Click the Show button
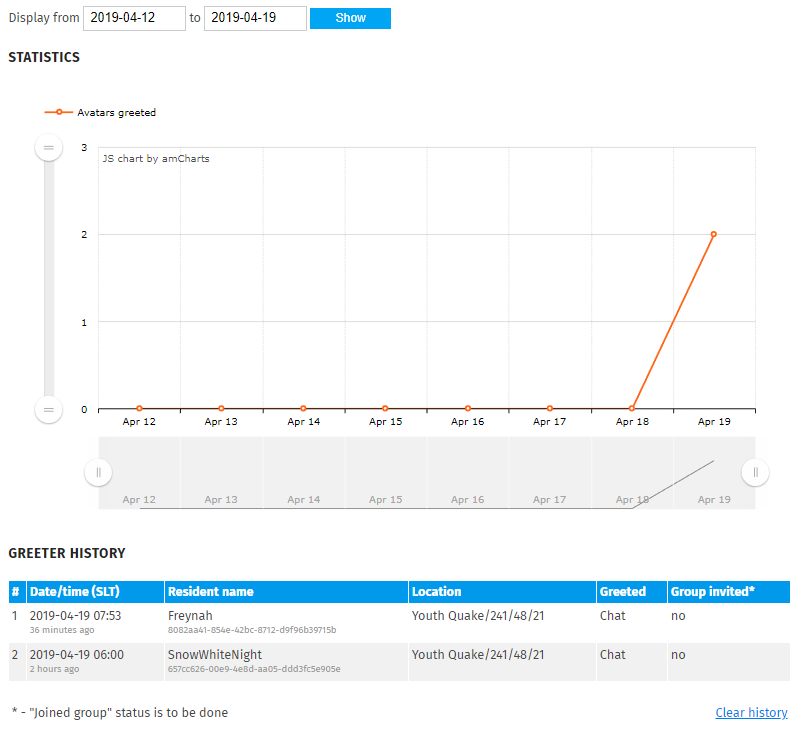Screen dimensions: 796x745 coord(350,18)
